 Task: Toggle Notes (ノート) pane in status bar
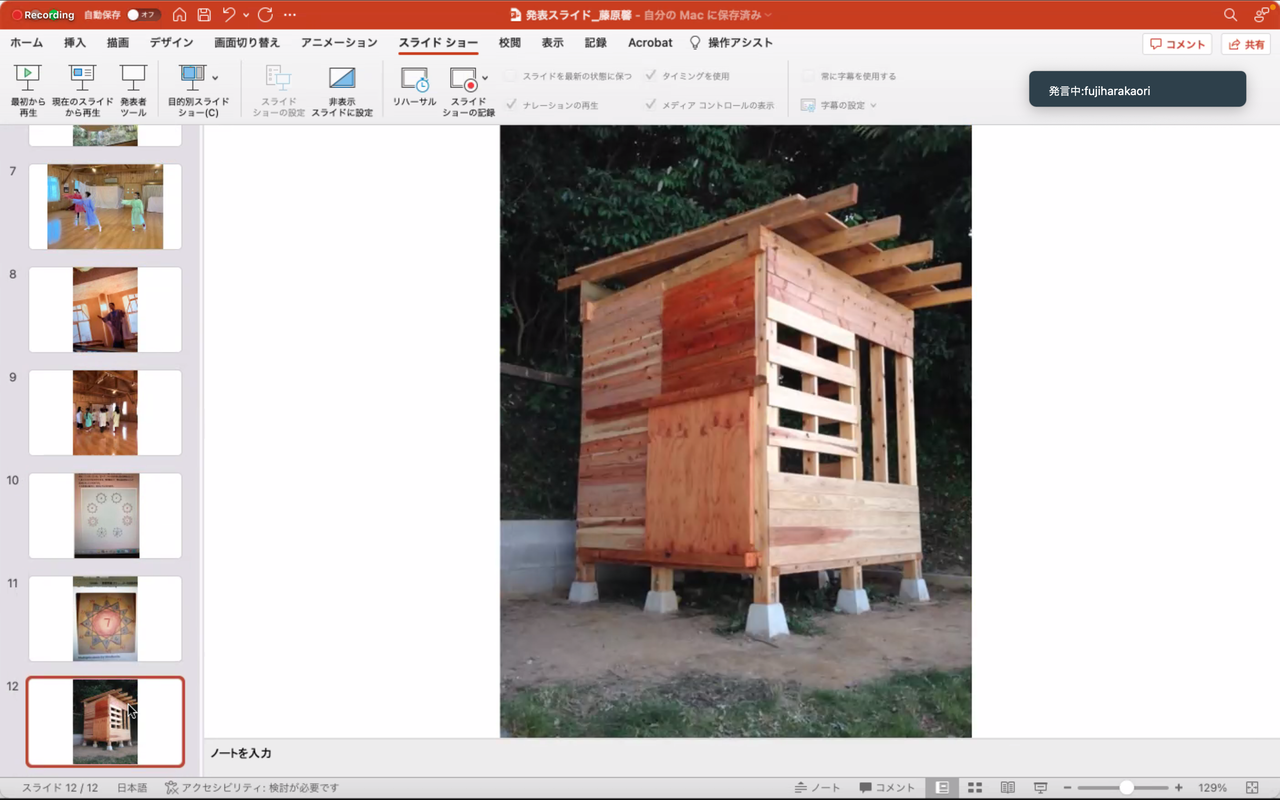818,788
